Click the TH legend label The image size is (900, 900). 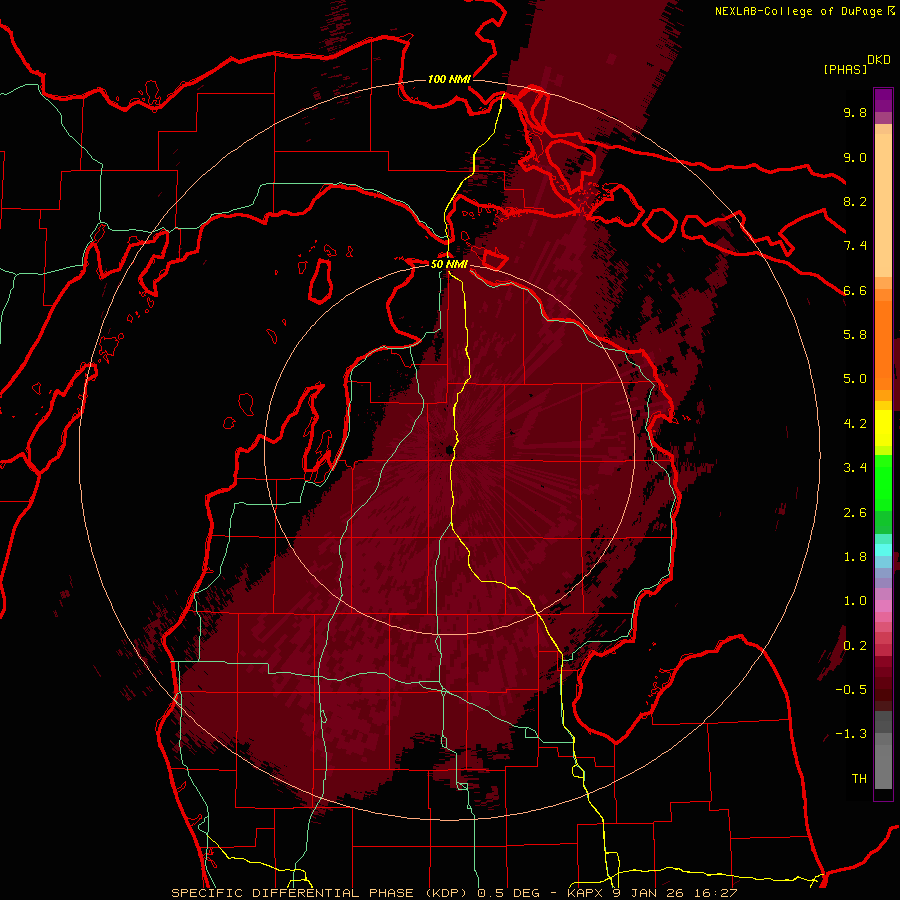(859, 779)
